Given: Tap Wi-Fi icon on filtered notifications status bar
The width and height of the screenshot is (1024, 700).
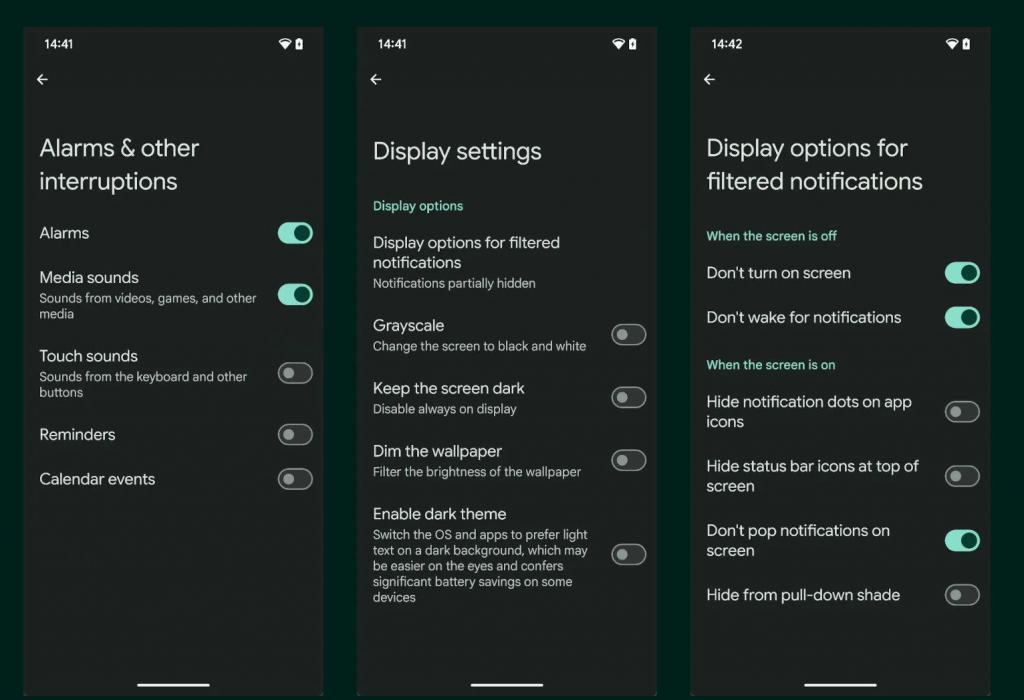Looking at the screenshot, I should tap(952, 44).
